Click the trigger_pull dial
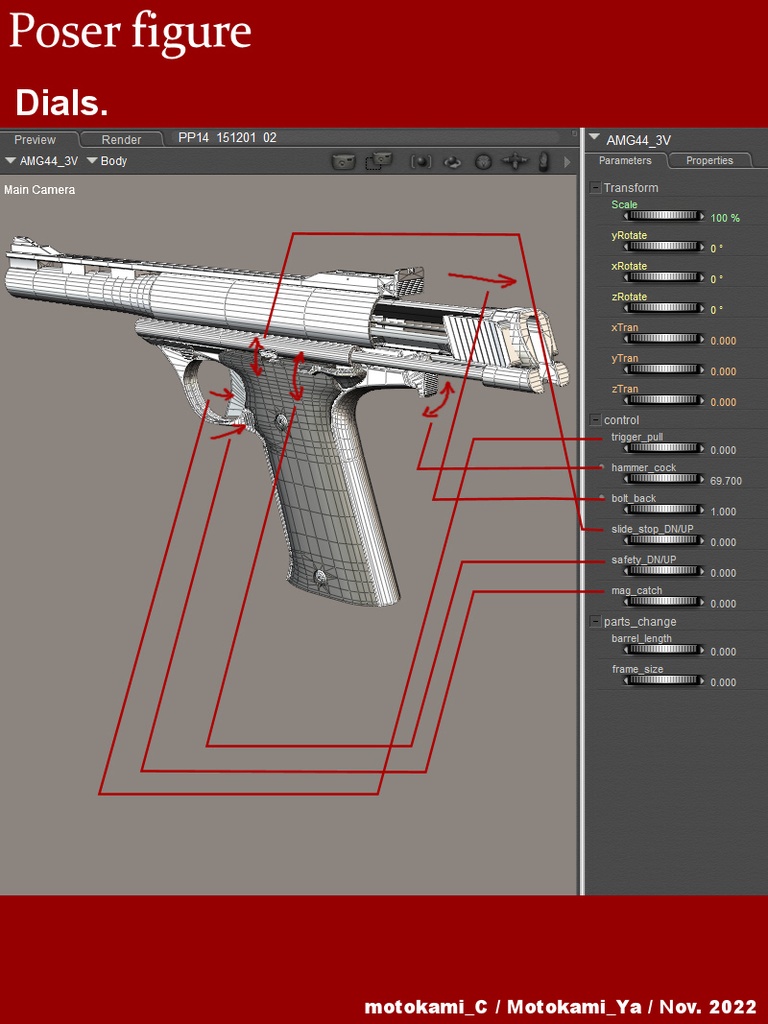Viewport: 768px width, 1024px height. click(x=664, y=449)
